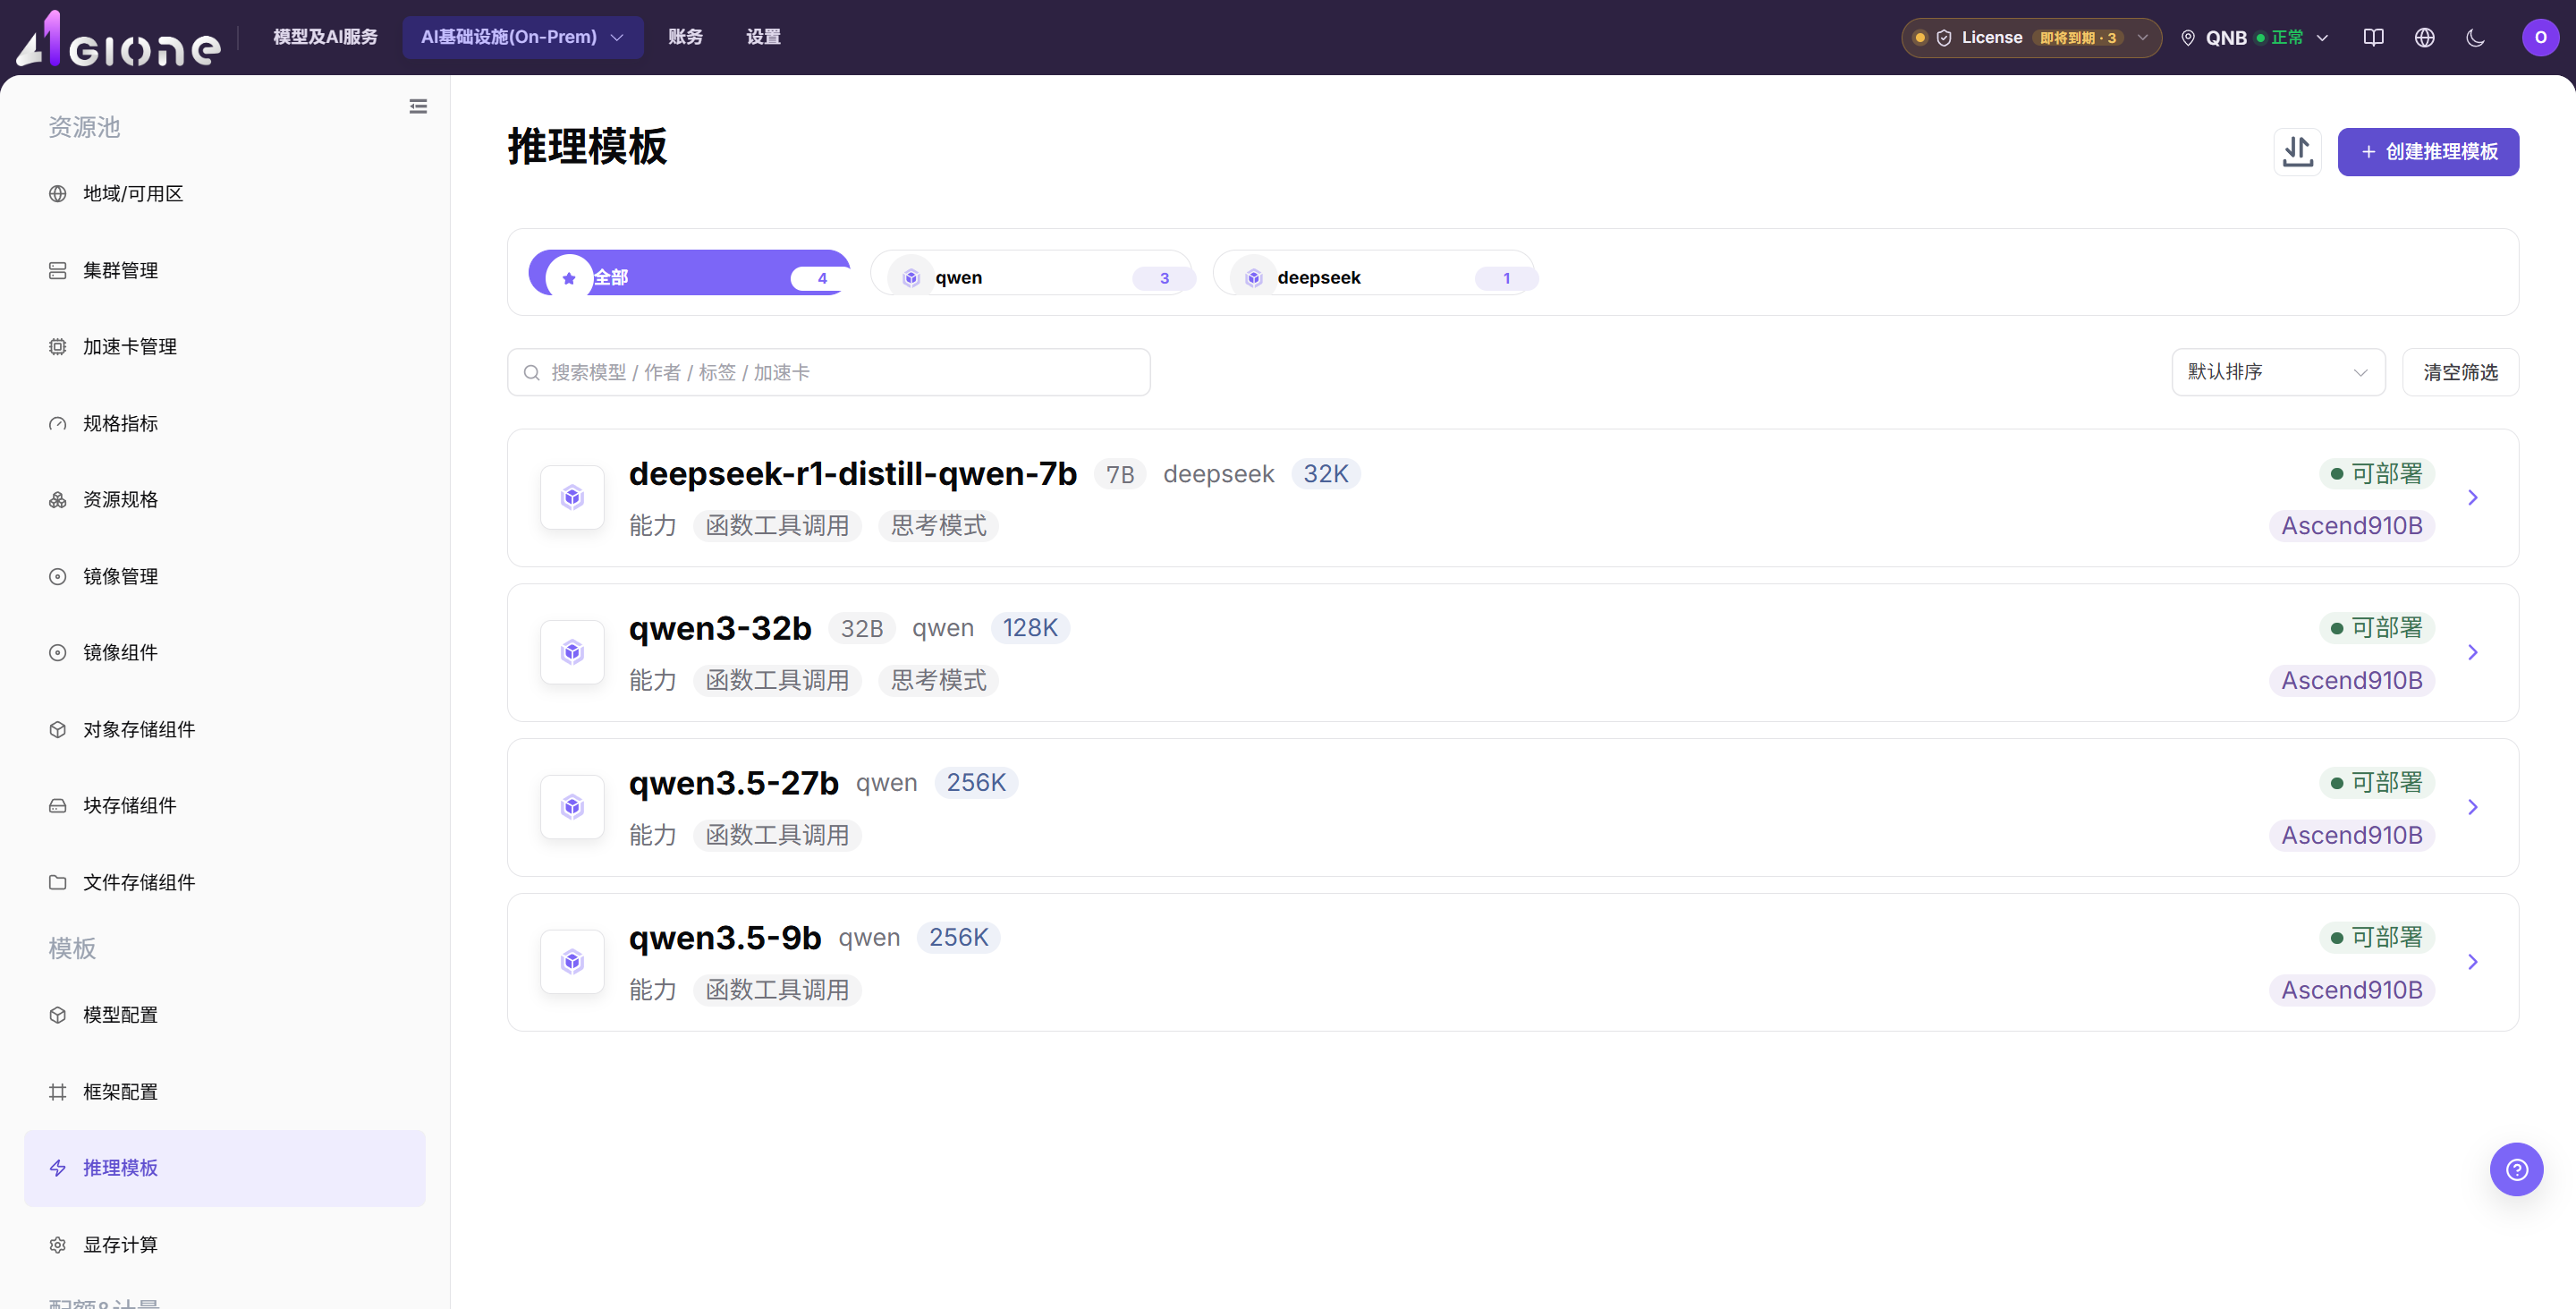Viewport: 2576px width, 1309px height.
Task: Click 清空筛选 button
Action: [2460, 372]
